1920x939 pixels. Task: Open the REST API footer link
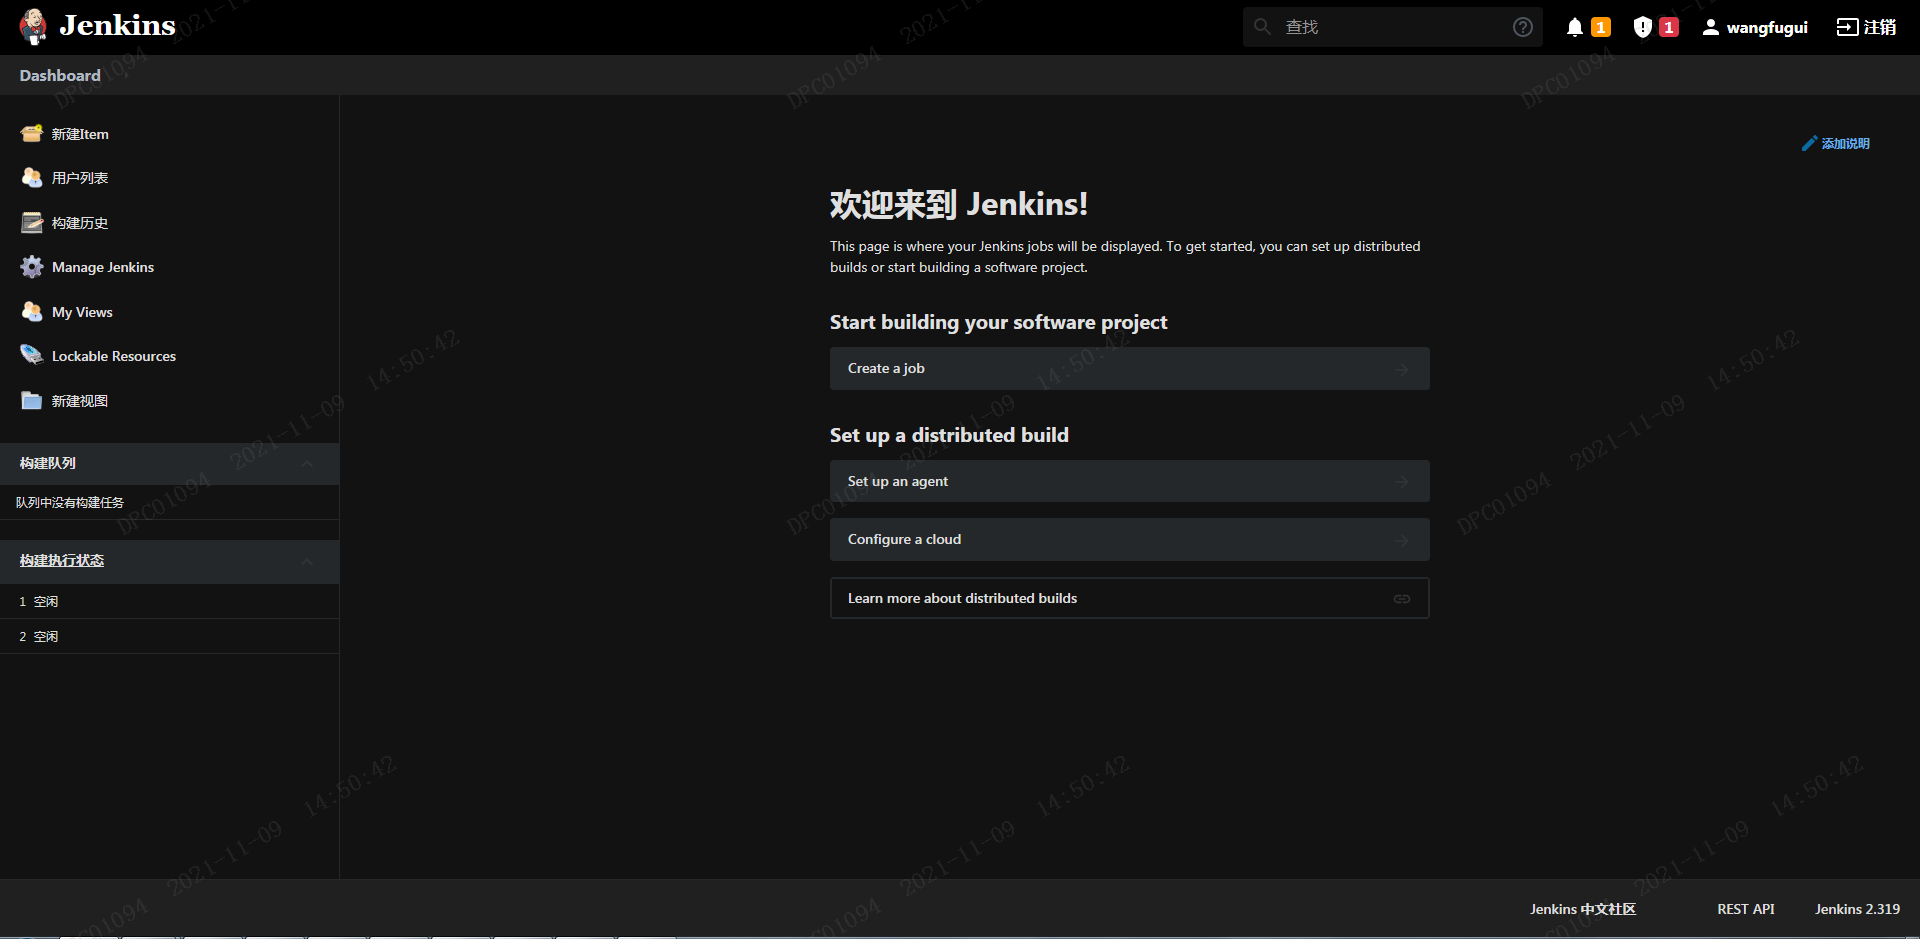[x=1746, y=909]
